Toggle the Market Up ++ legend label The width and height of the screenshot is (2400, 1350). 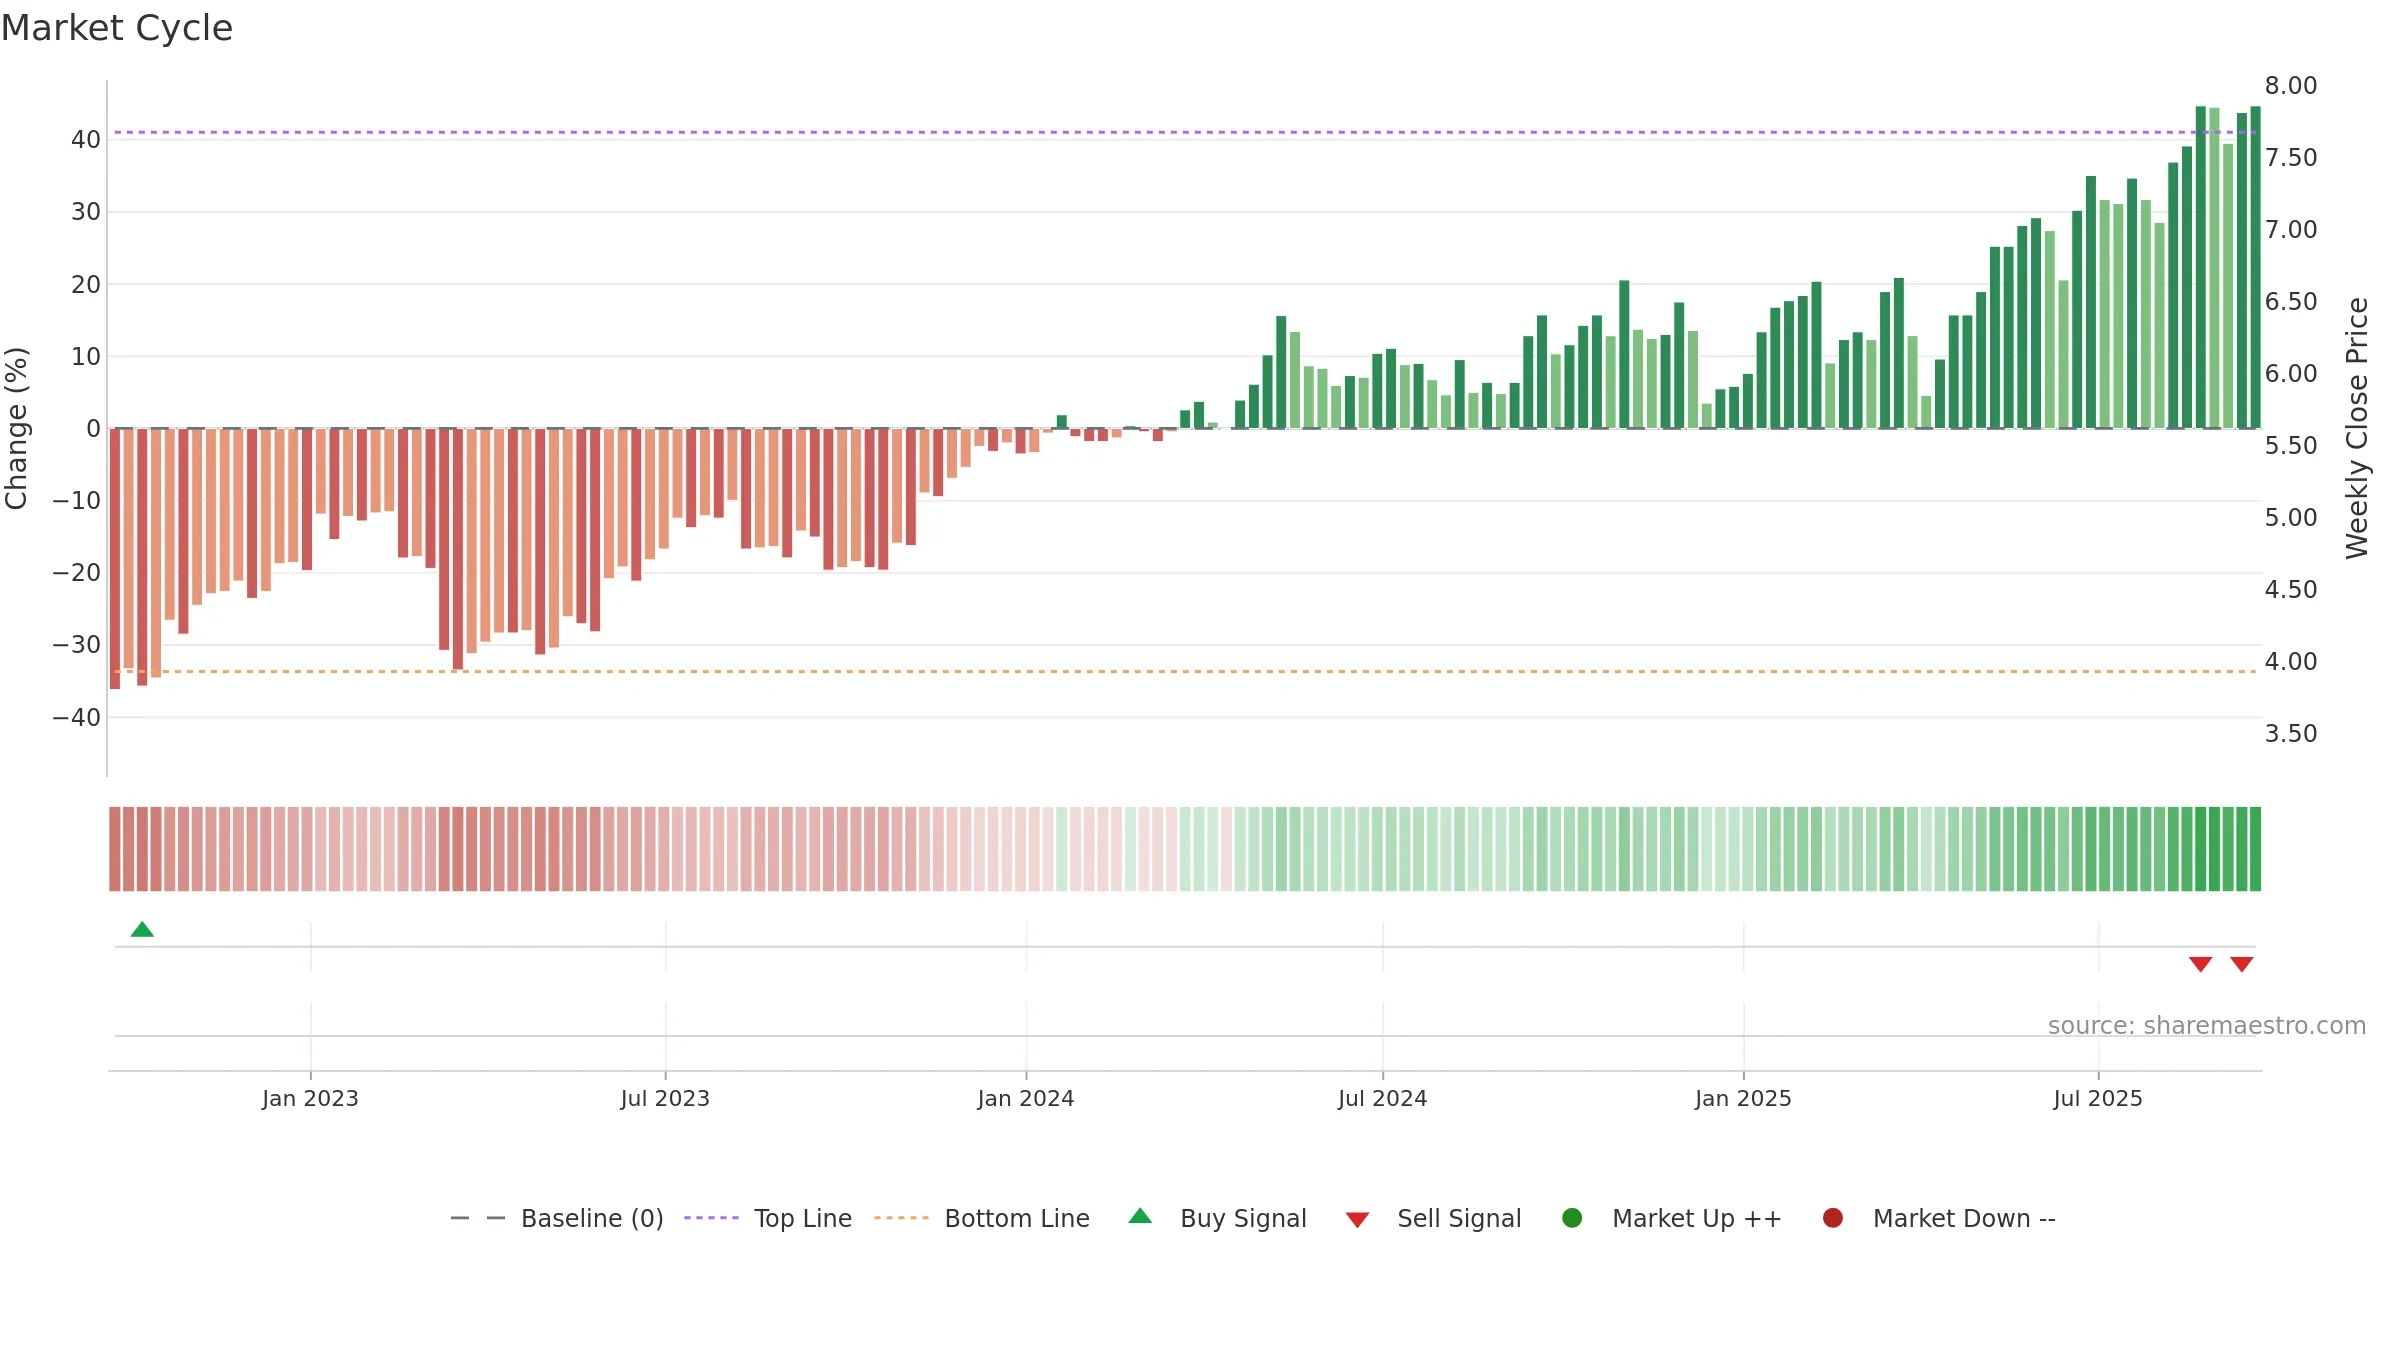pos(1697,1218)
